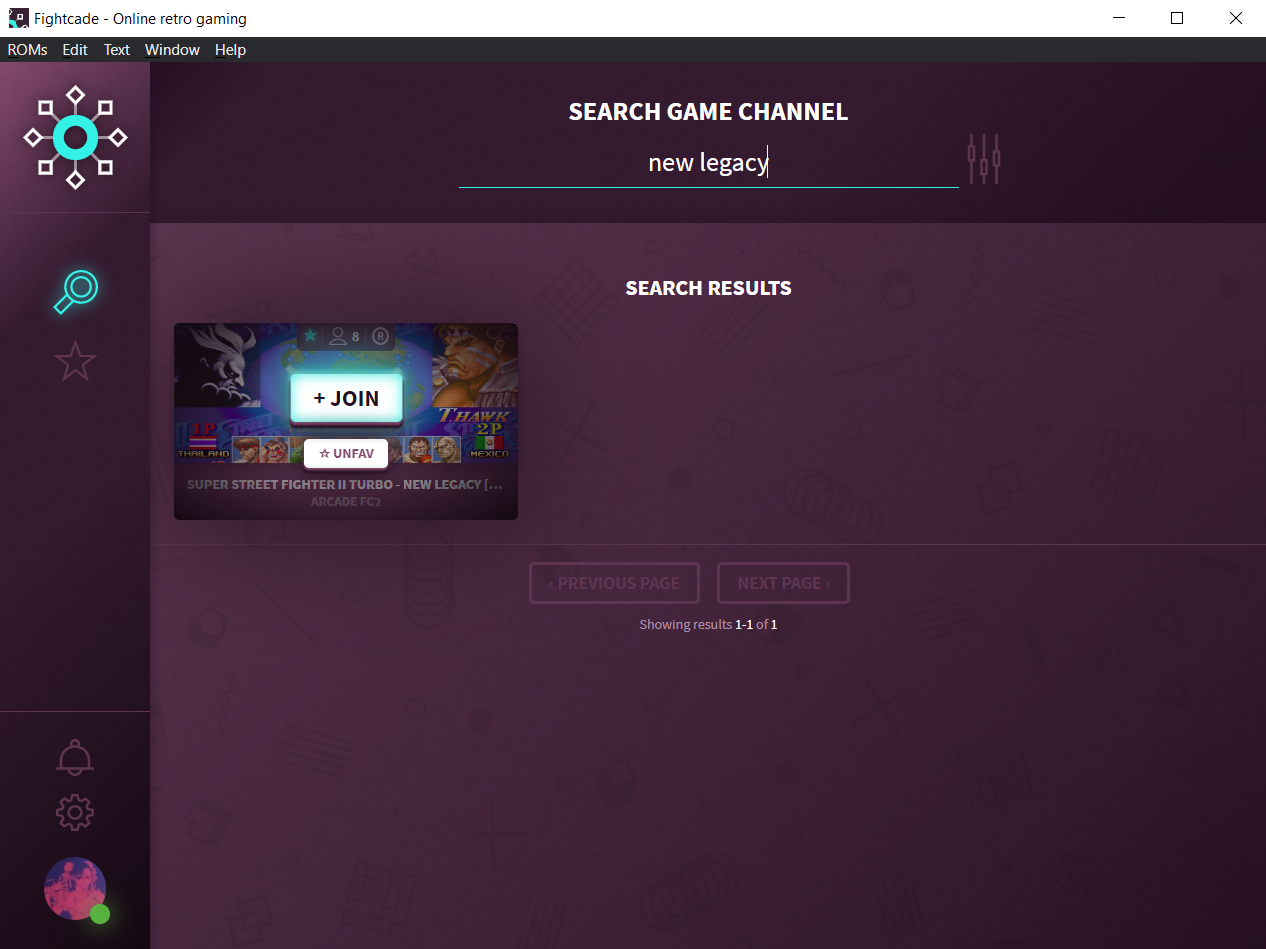Unfavorite the game with the UNFAV button
The height and width of the screenshot is (949, 1266).
point(346,453)
